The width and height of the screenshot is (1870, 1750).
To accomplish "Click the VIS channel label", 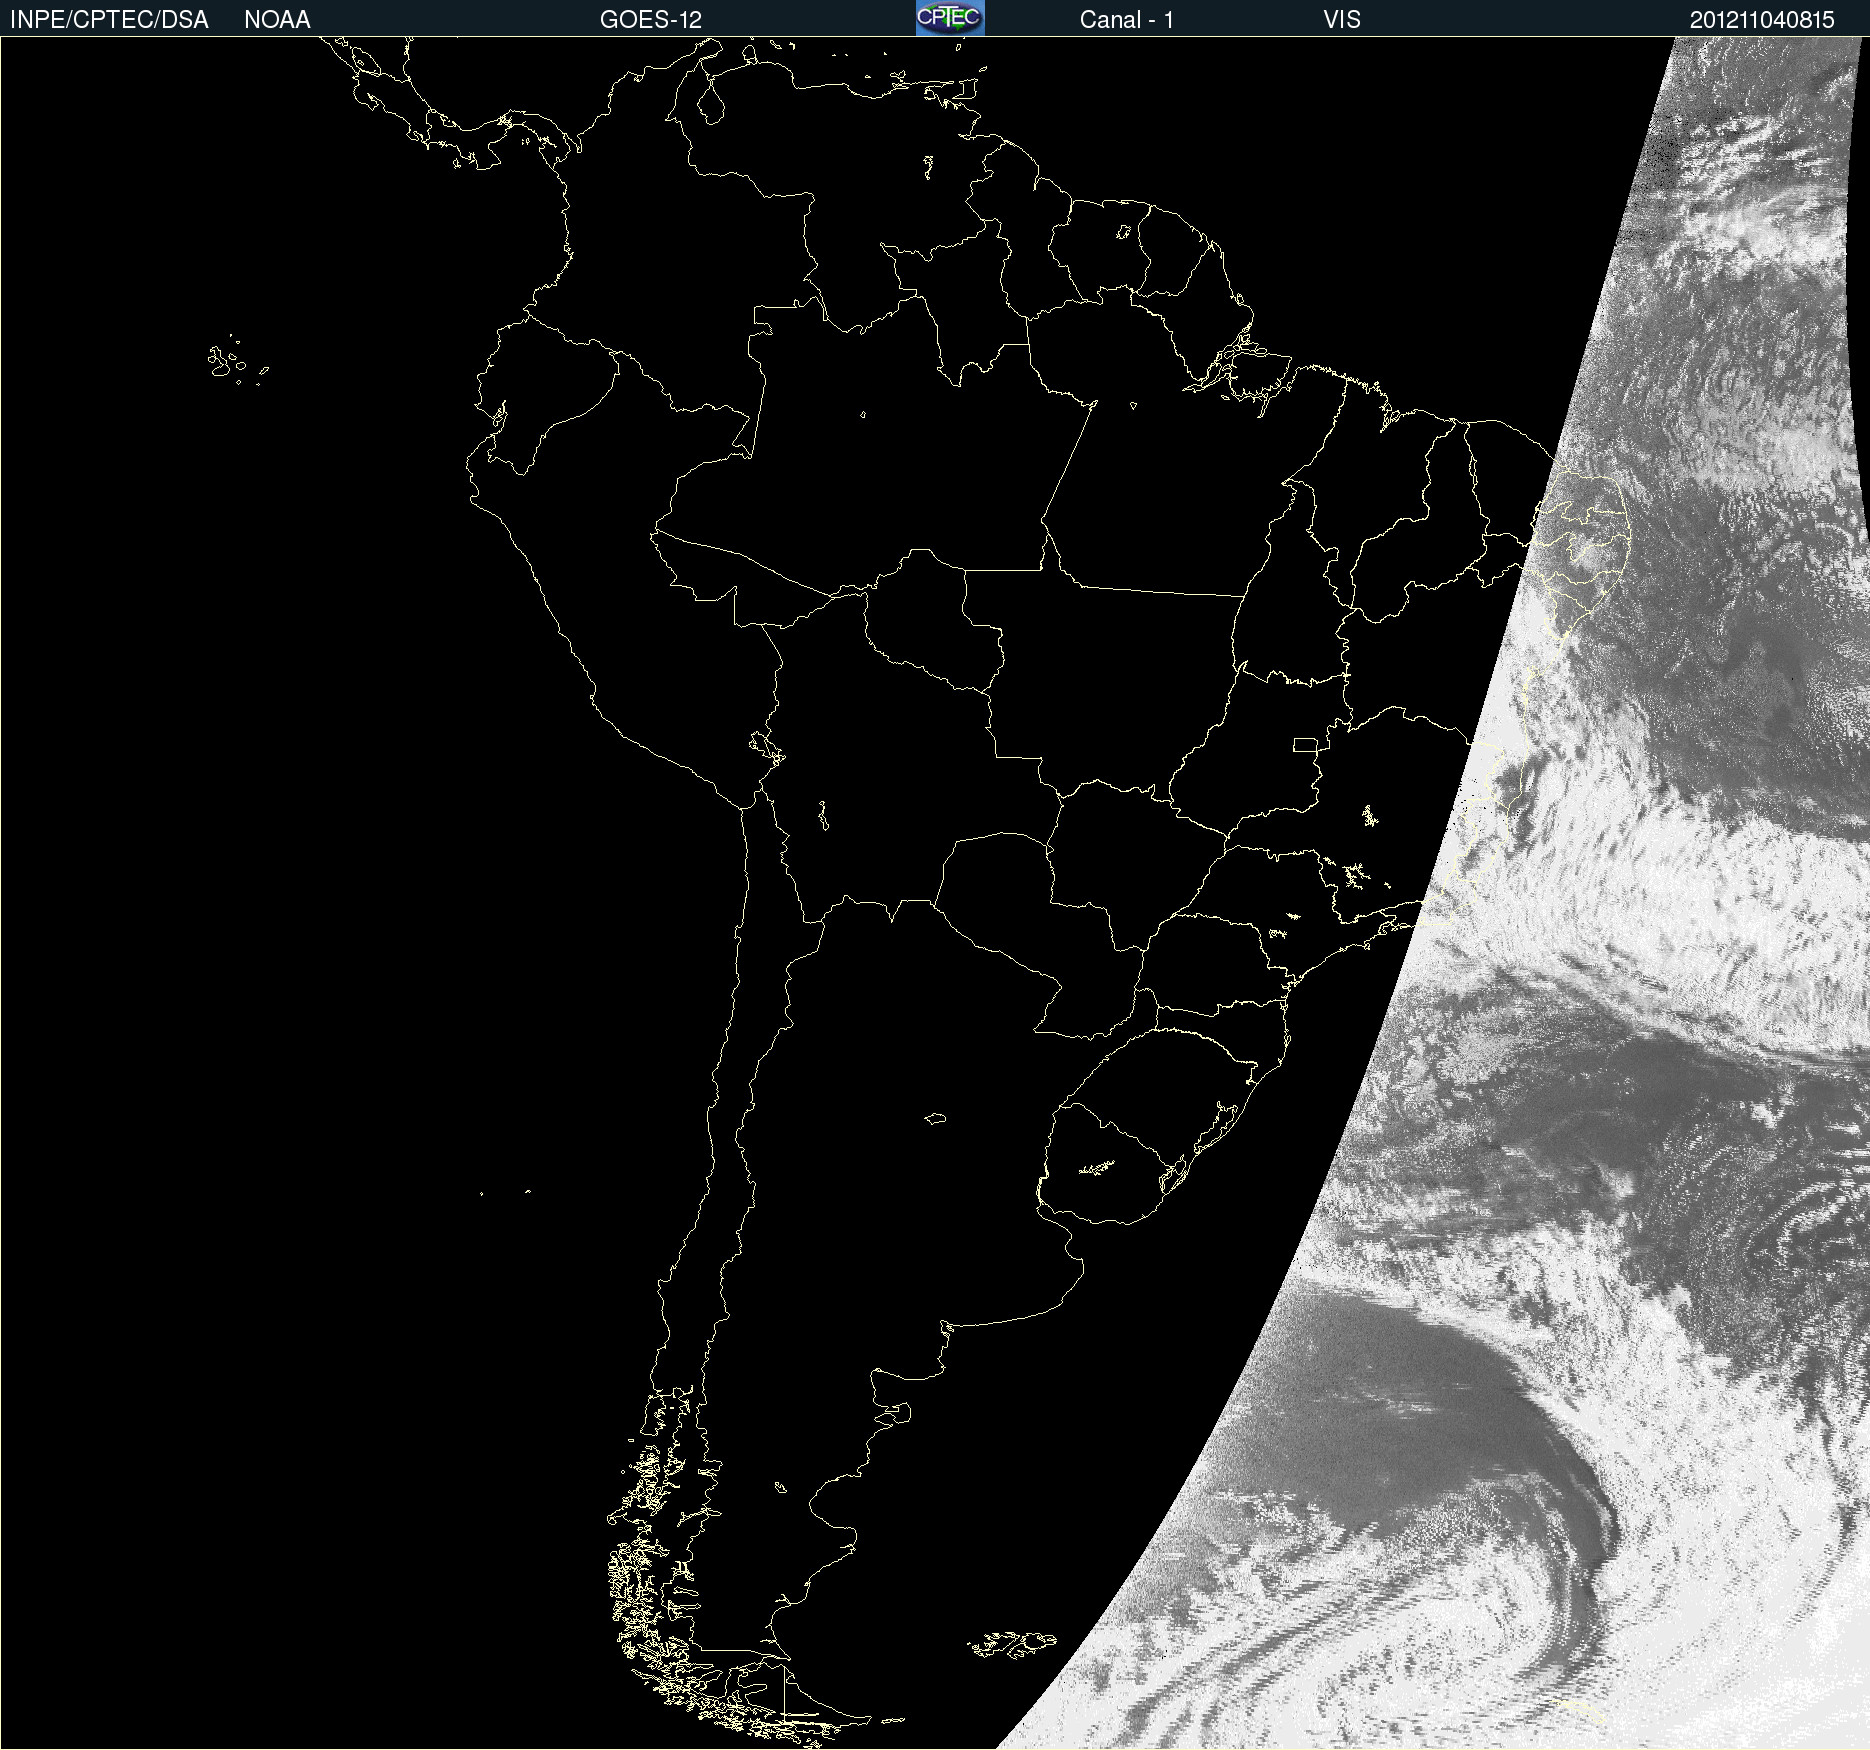I will click(1342, 20).
